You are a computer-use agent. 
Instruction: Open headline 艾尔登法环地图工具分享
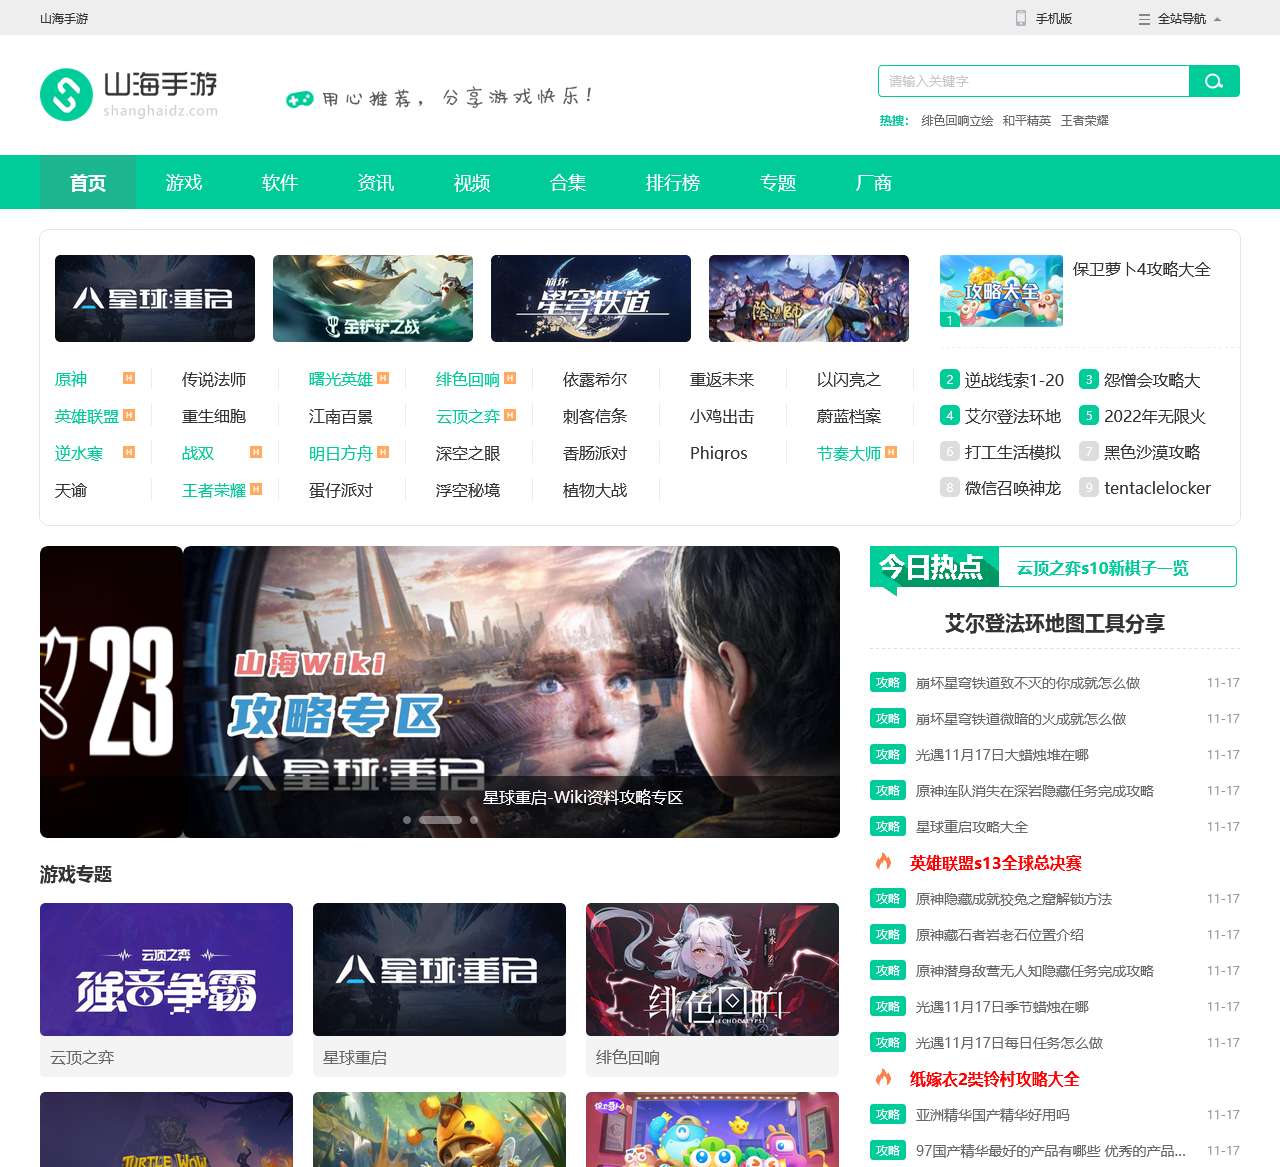[1055, 624]
